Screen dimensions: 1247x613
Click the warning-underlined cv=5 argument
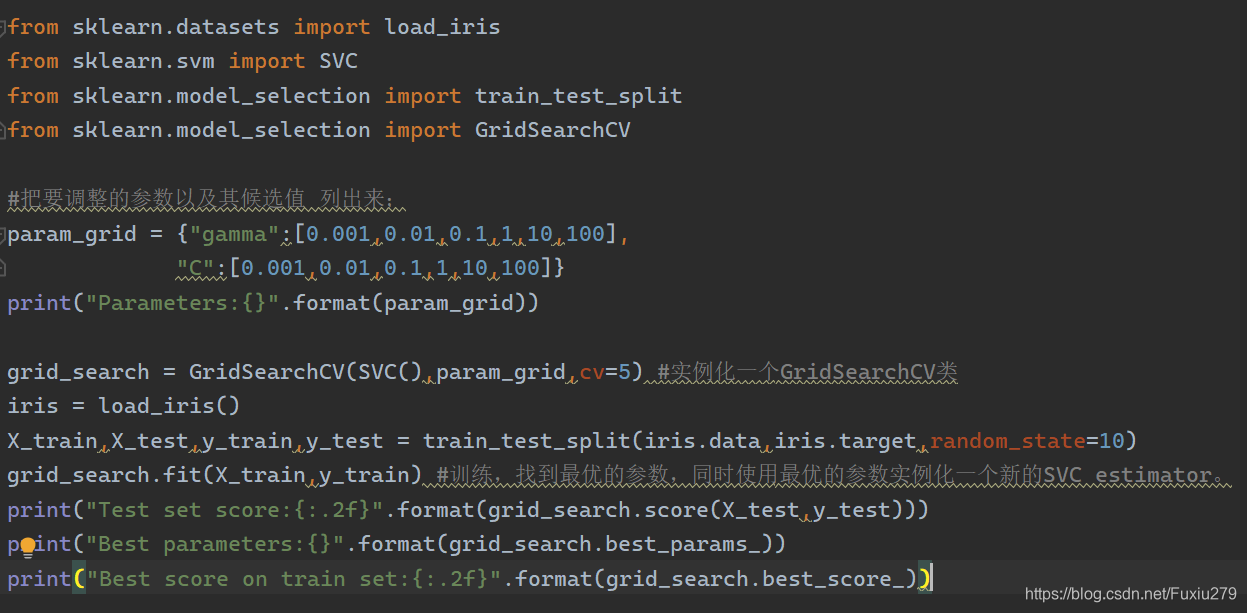click(x=603, y=371)
